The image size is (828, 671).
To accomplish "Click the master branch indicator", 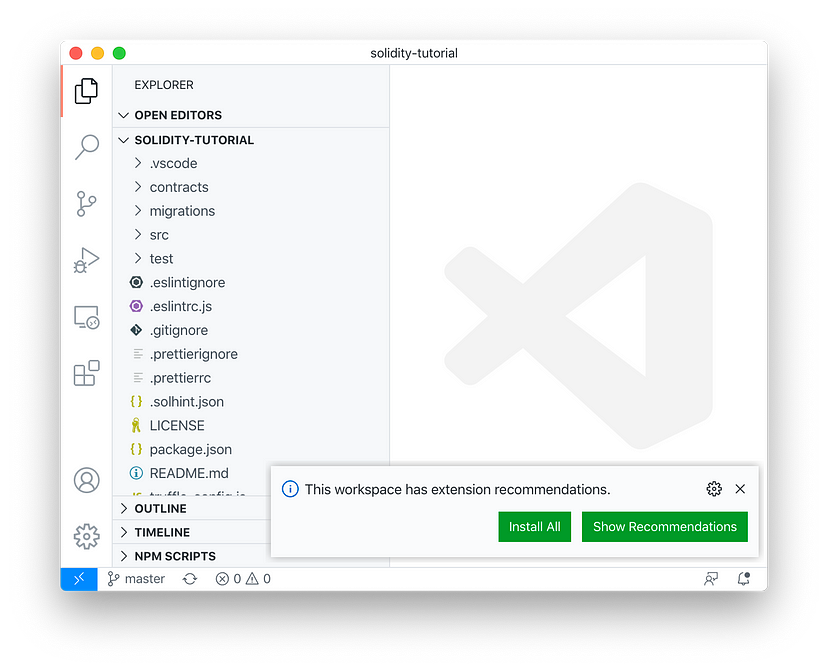I will click(x=136, y=579).
